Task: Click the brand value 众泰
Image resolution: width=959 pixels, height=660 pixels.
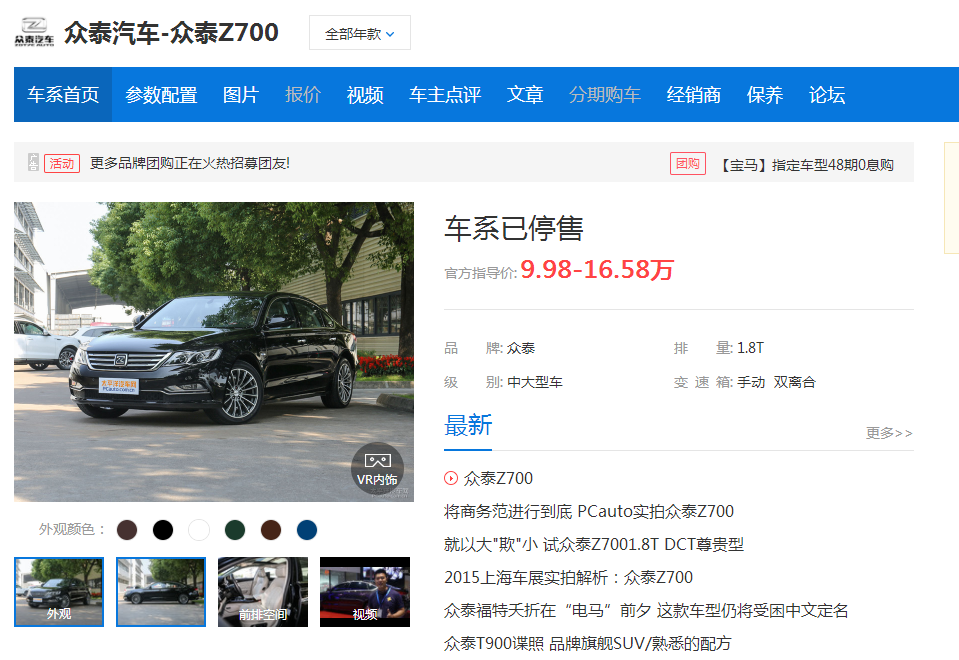Action: coord(521,348)
